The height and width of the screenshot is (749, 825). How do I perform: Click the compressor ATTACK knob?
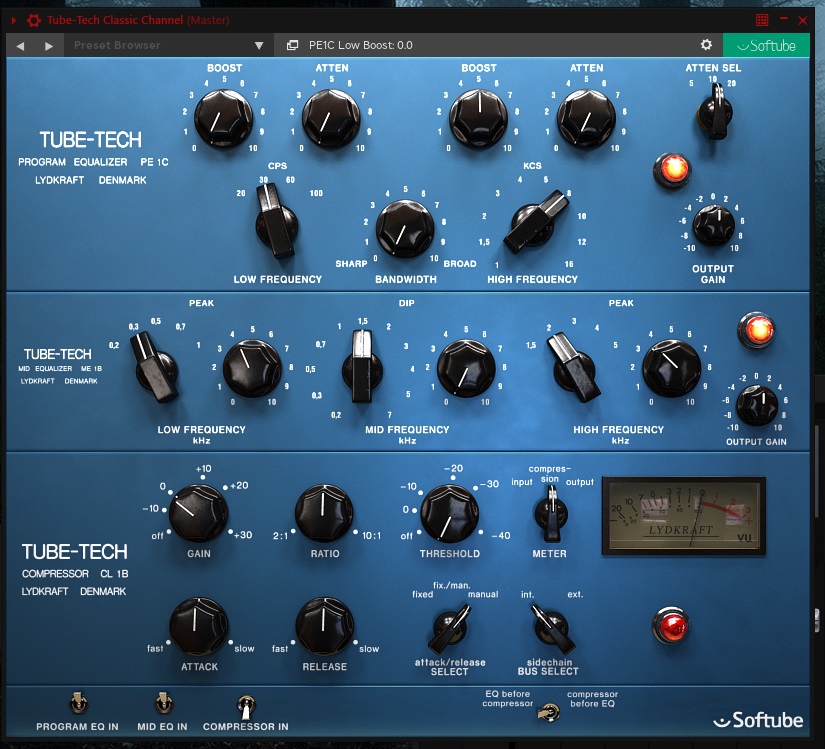pos(198,626)
